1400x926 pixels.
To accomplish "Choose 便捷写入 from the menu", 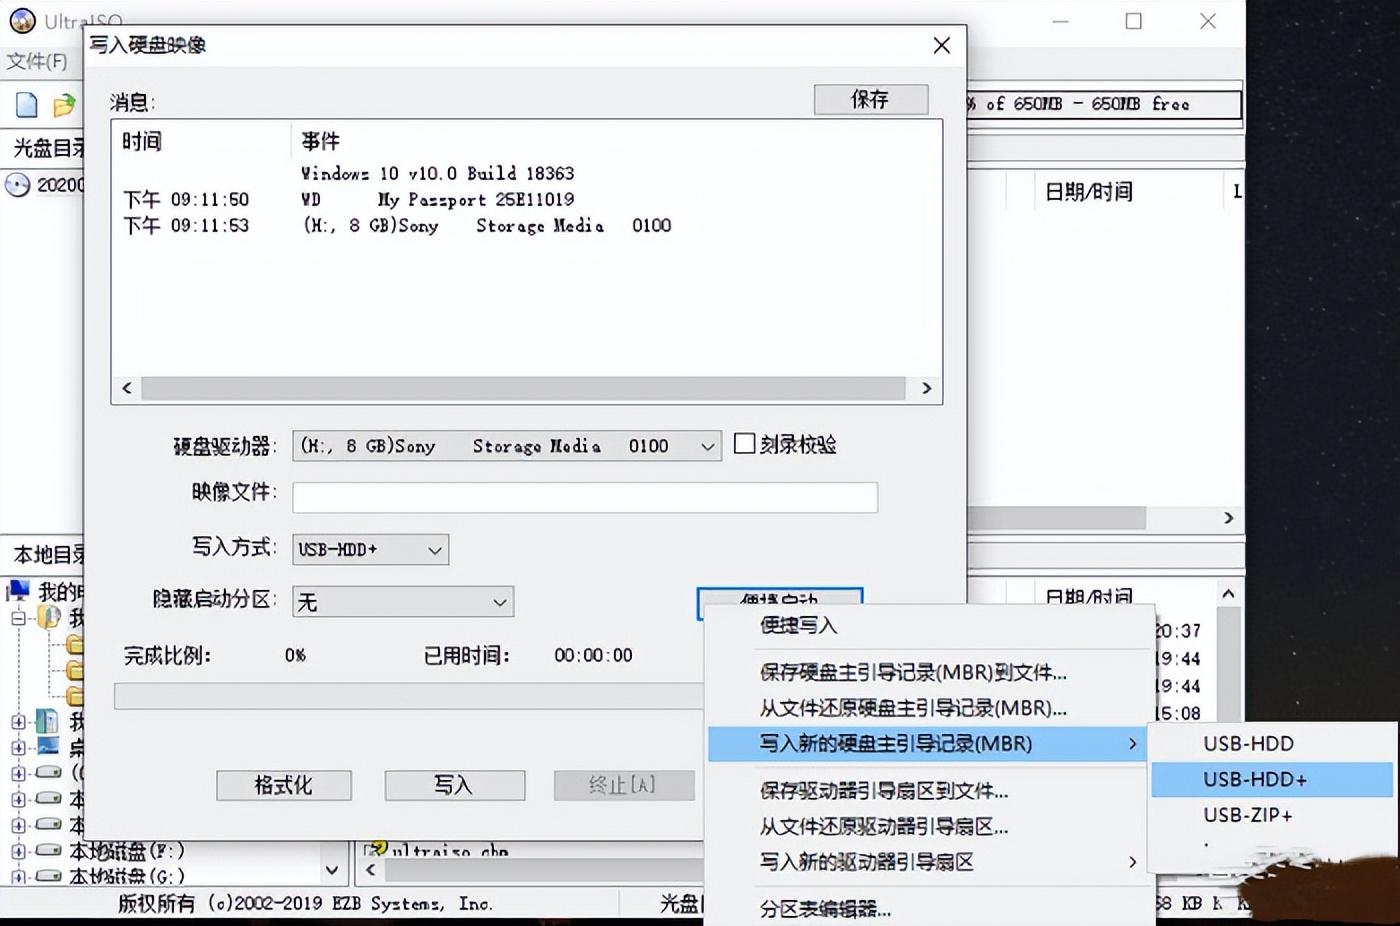I will click(798, 625).
